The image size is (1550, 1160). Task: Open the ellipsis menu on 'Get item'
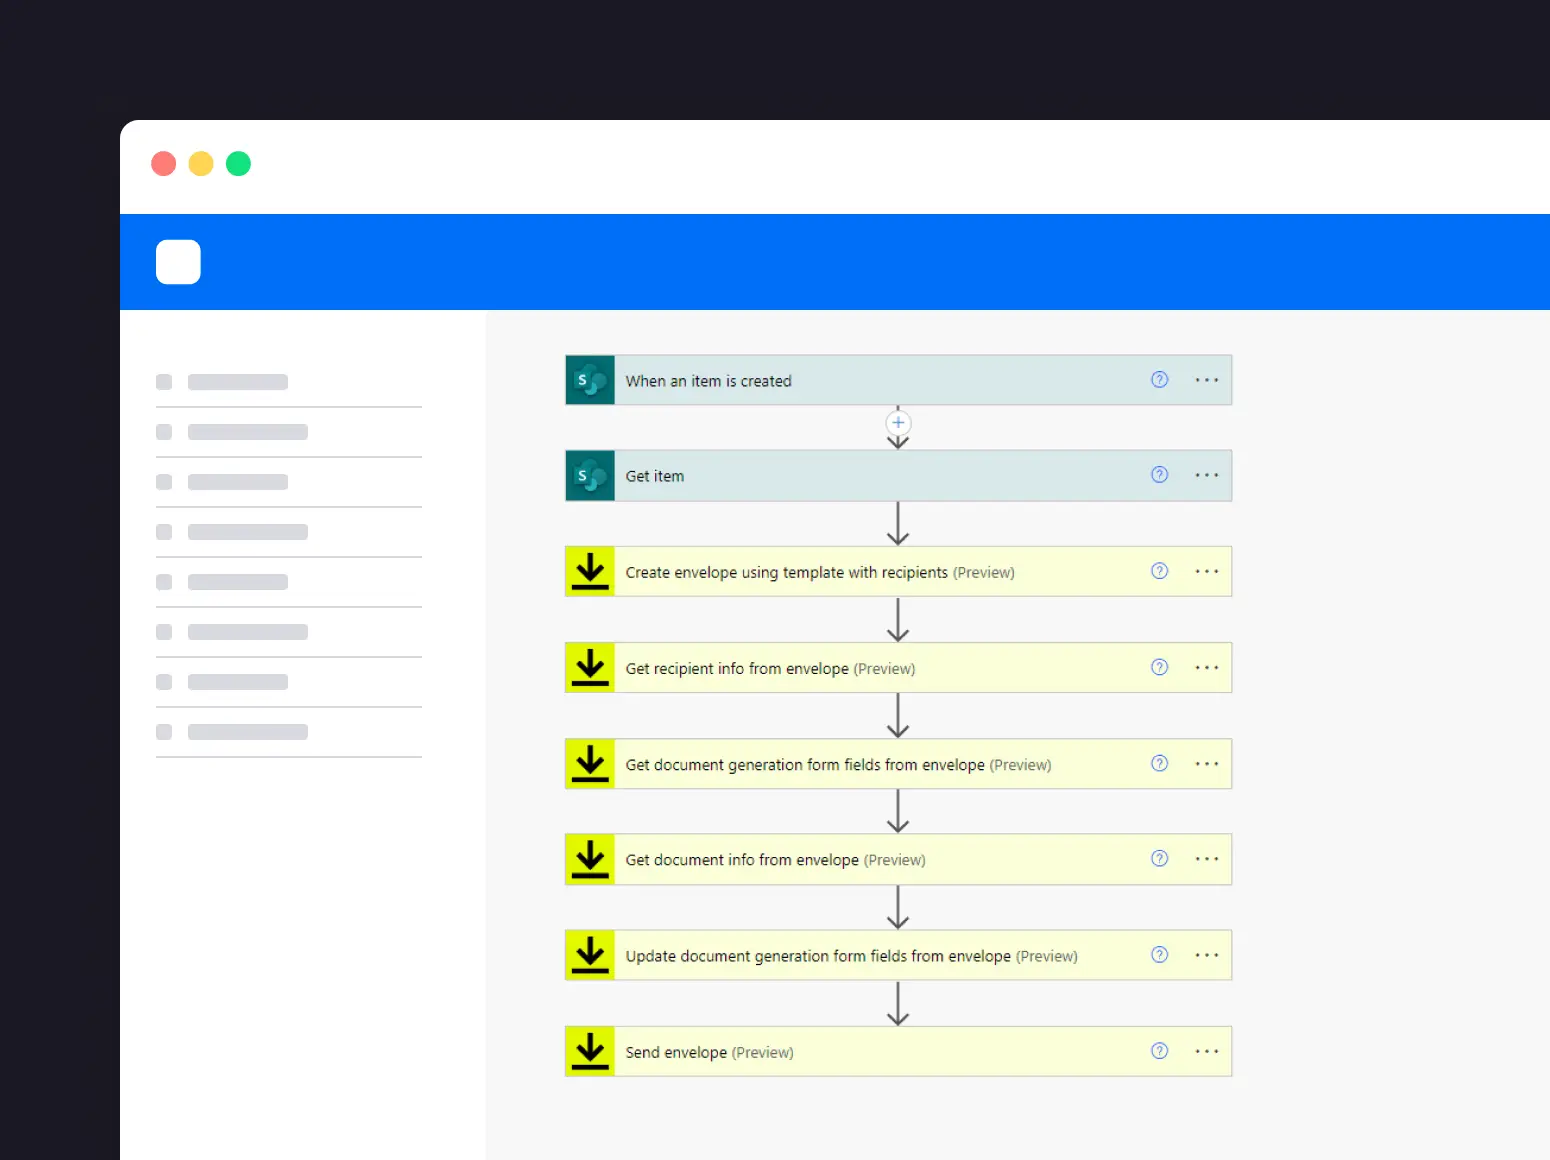pos(1207,475)
